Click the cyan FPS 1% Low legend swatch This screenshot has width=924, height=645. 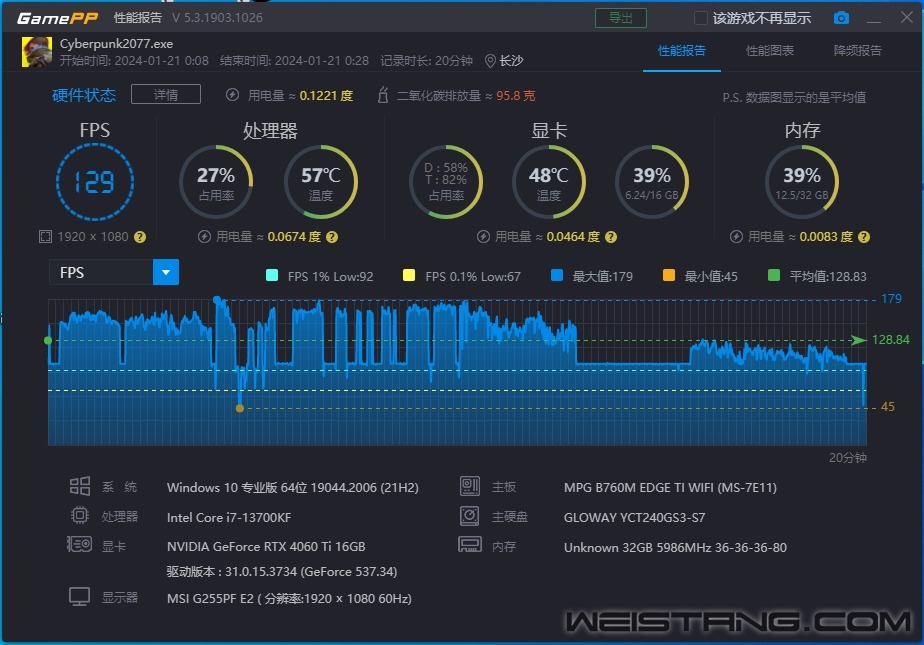pyautogui.click(x=272, y=275)
